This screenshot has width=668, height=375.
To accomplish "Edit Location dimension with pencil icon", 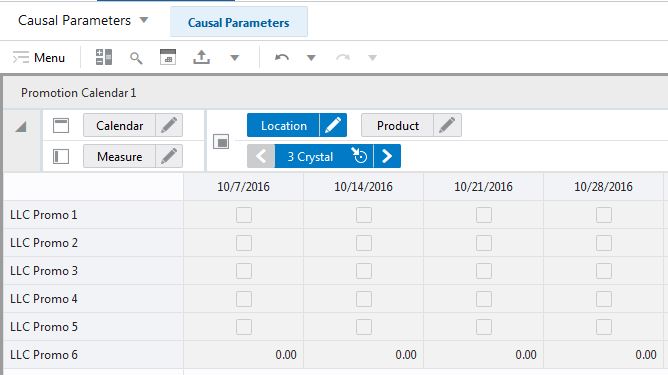I will (x=333, y=125).
